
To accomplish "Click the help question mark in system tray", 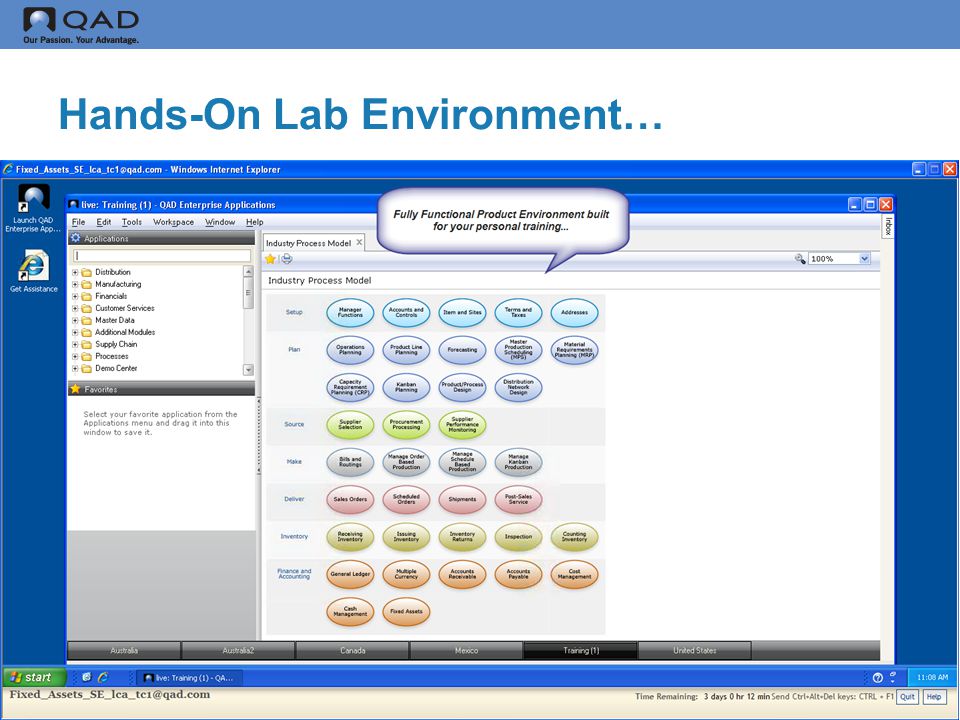I will pyautogui.click(x=877, y=678).
